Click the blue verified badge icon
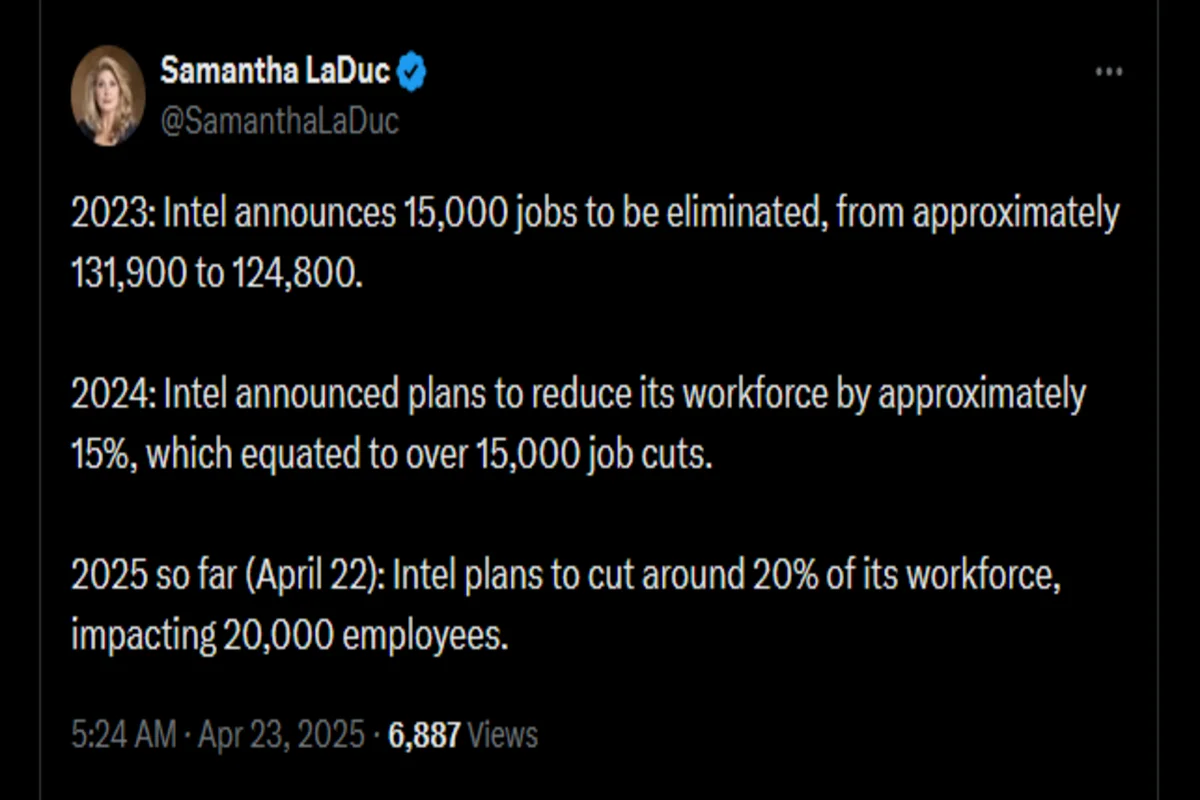 (412, 73)
